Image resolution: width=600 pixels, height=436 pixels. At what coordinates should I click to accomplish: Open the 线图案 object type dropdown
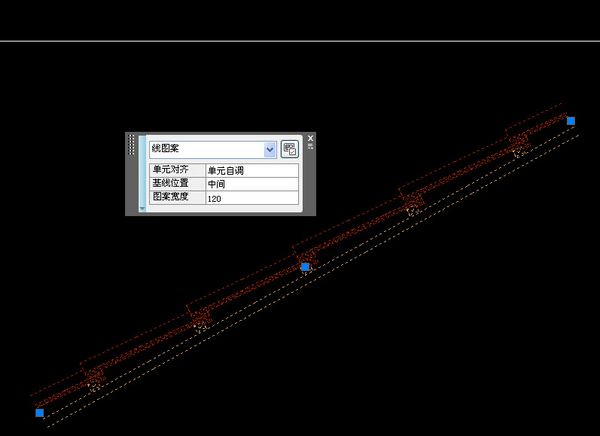(270, 149)
